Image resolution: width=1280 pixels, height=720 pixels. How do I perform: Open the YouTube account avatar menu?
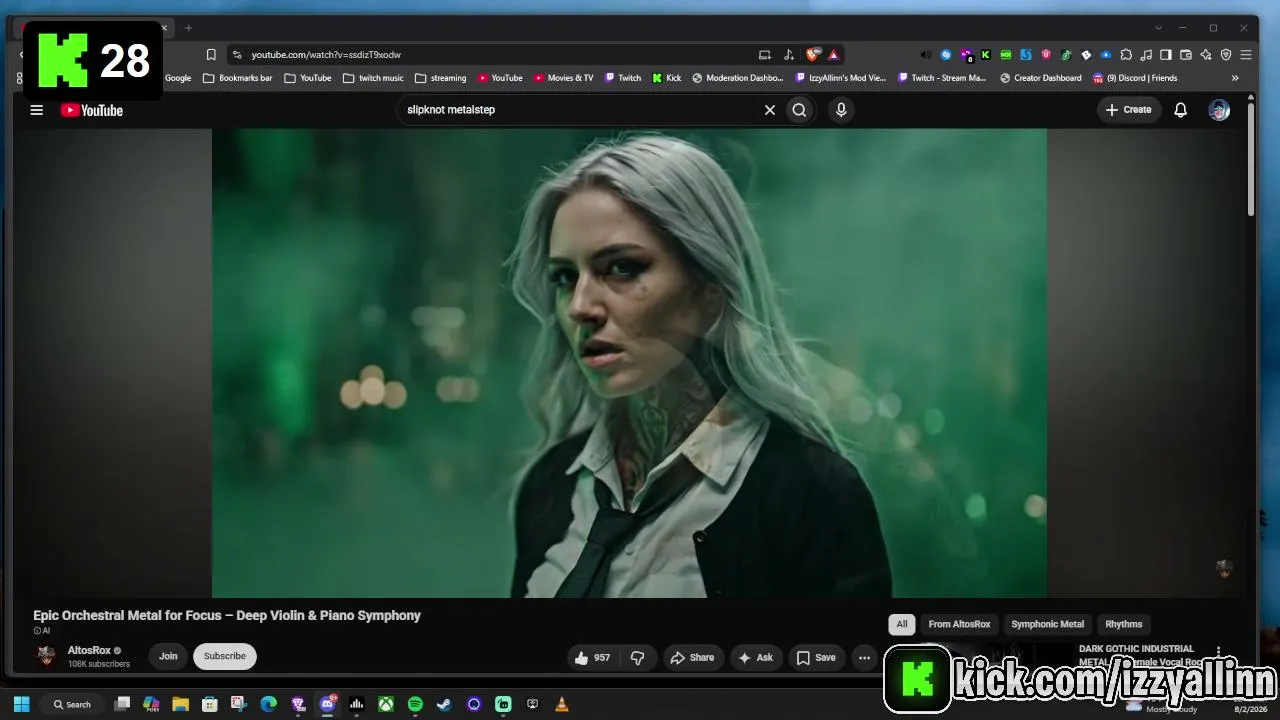(1219, 110)
